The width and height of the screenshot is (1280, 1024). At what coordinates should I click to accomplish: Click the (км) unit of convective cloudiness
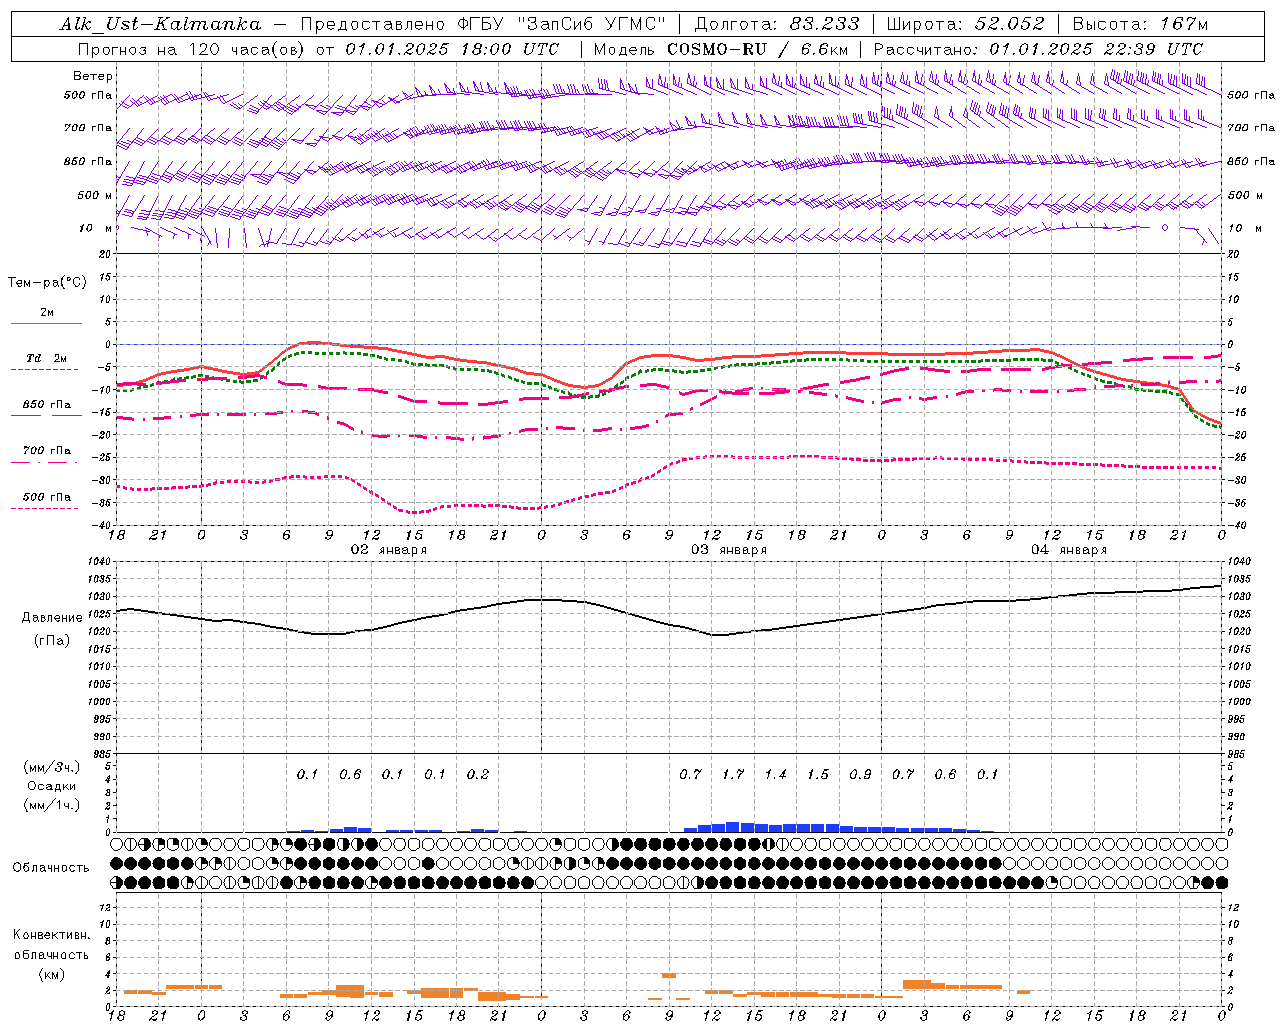pyautogui.click(x=51, y=975)
